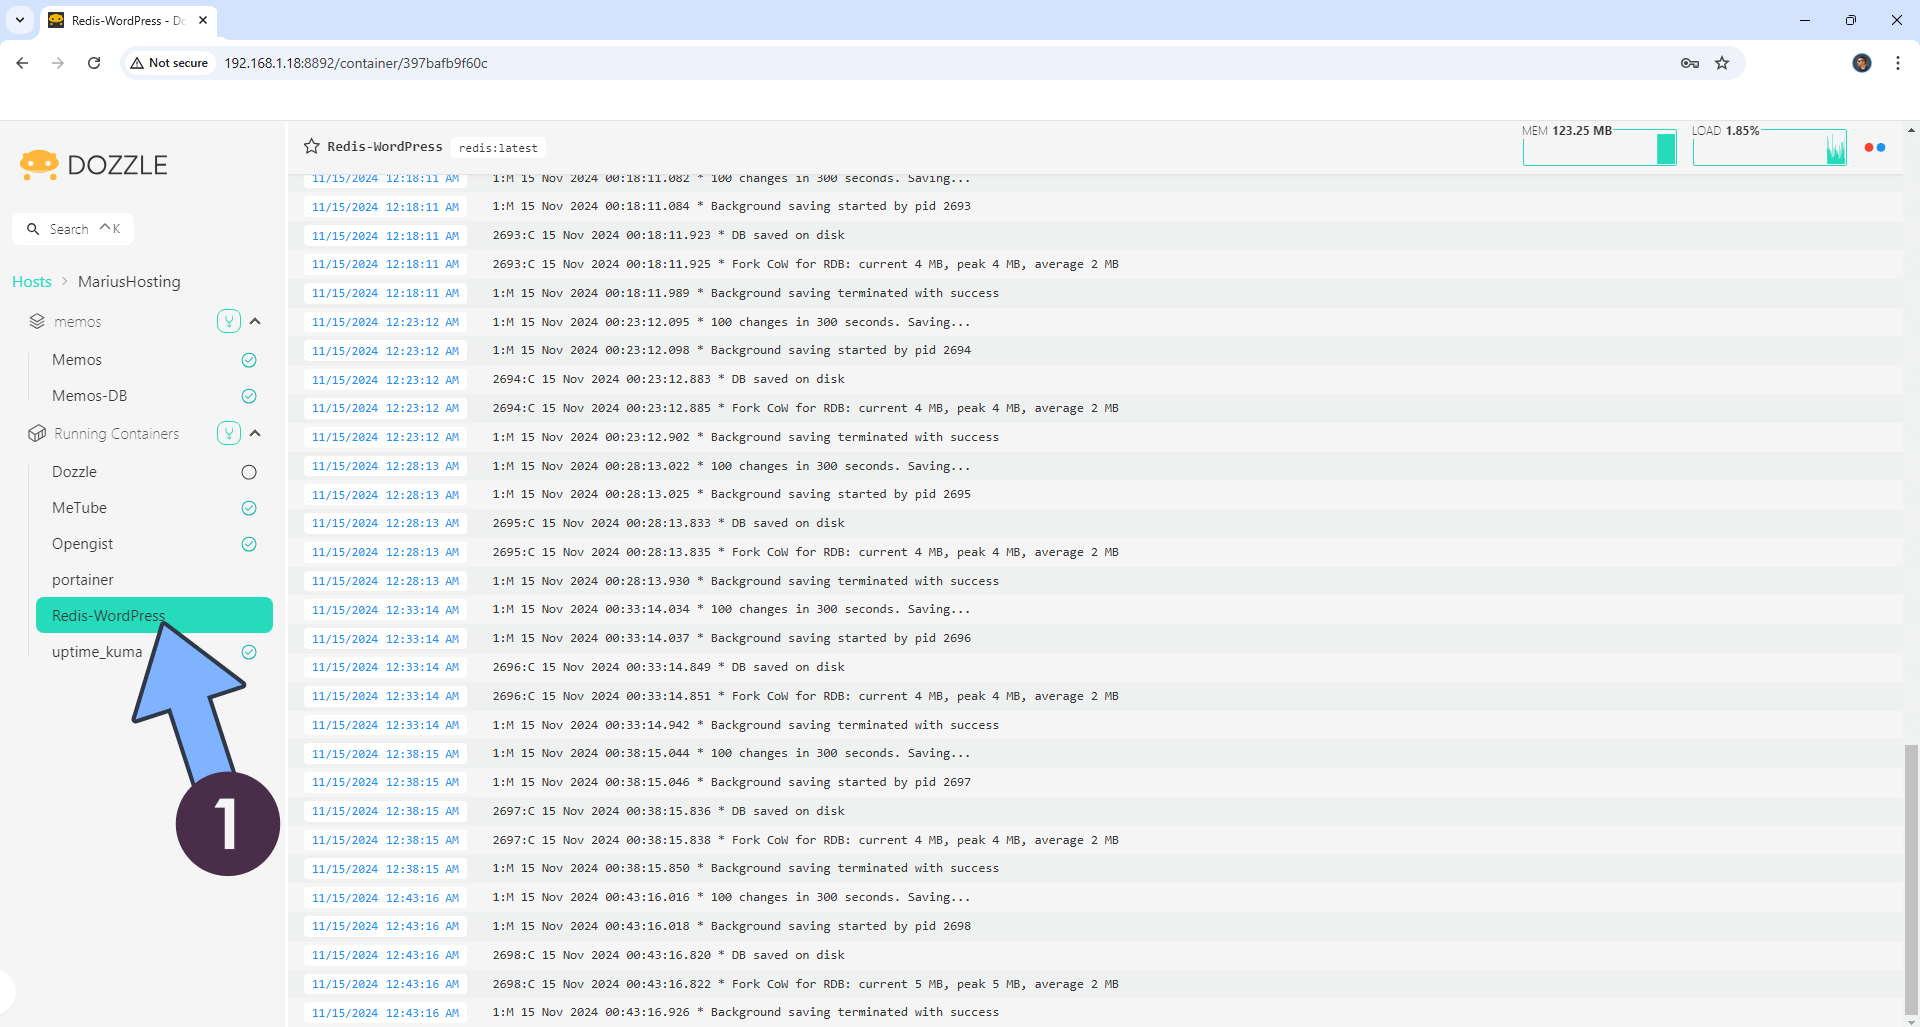The height and width of the screenshot is (1027, 1920).
Task: Click the LOAD usage chart
Action: pos(1769,146)
